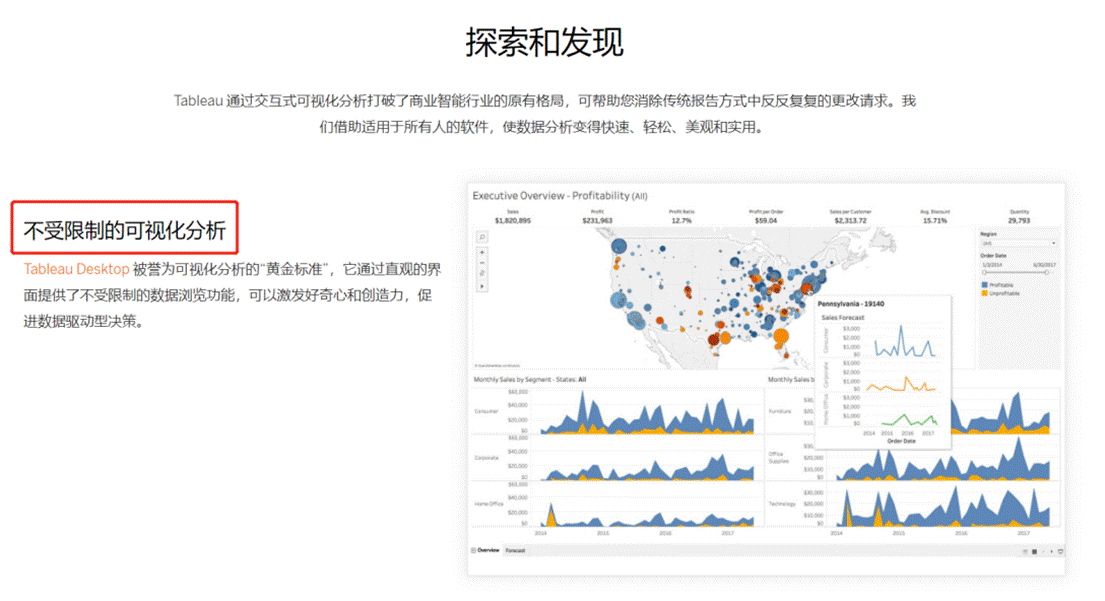The height and width of the screenshot is (601, 1105).
Task: Click the Home Office row label in segment charts
Action: point(489,504)
